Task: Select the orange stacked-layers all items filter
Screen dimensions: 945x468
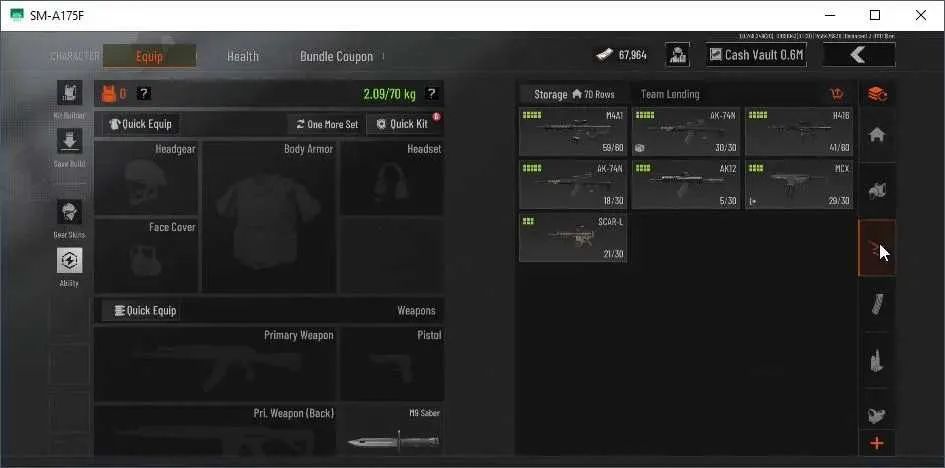Action: [x=877, y=95]
